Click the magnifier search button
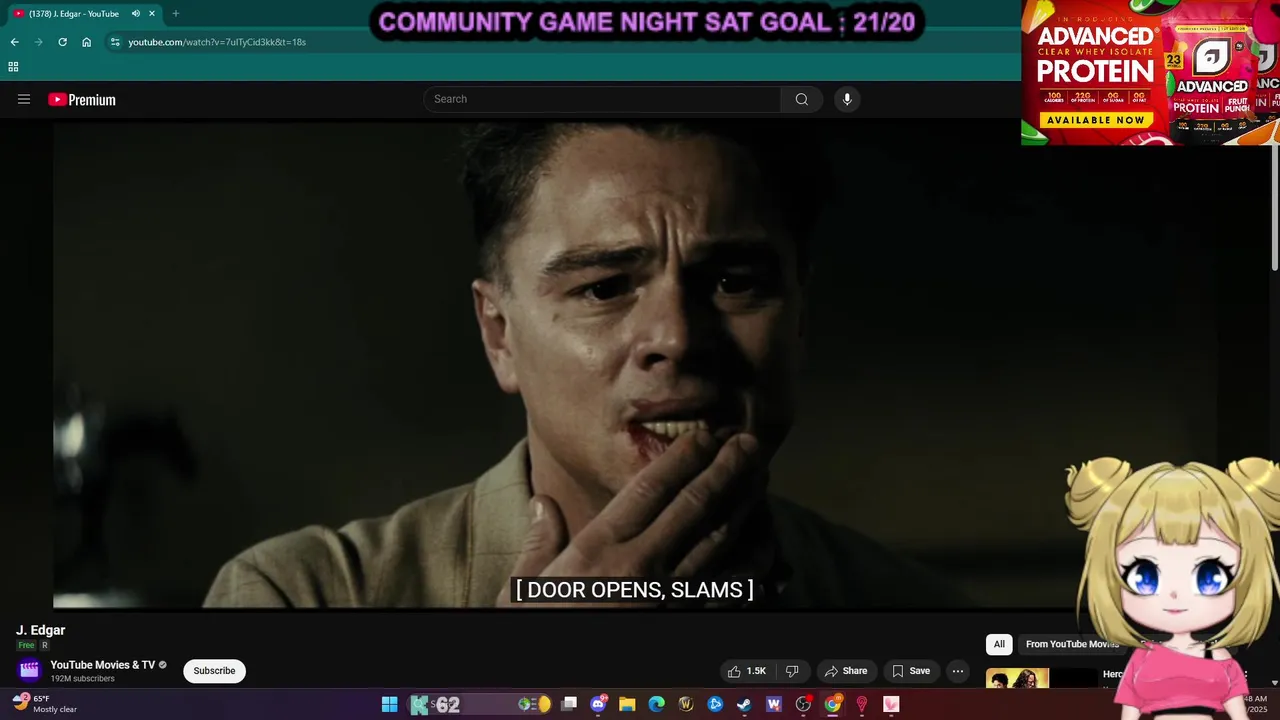 click(801, 99)
